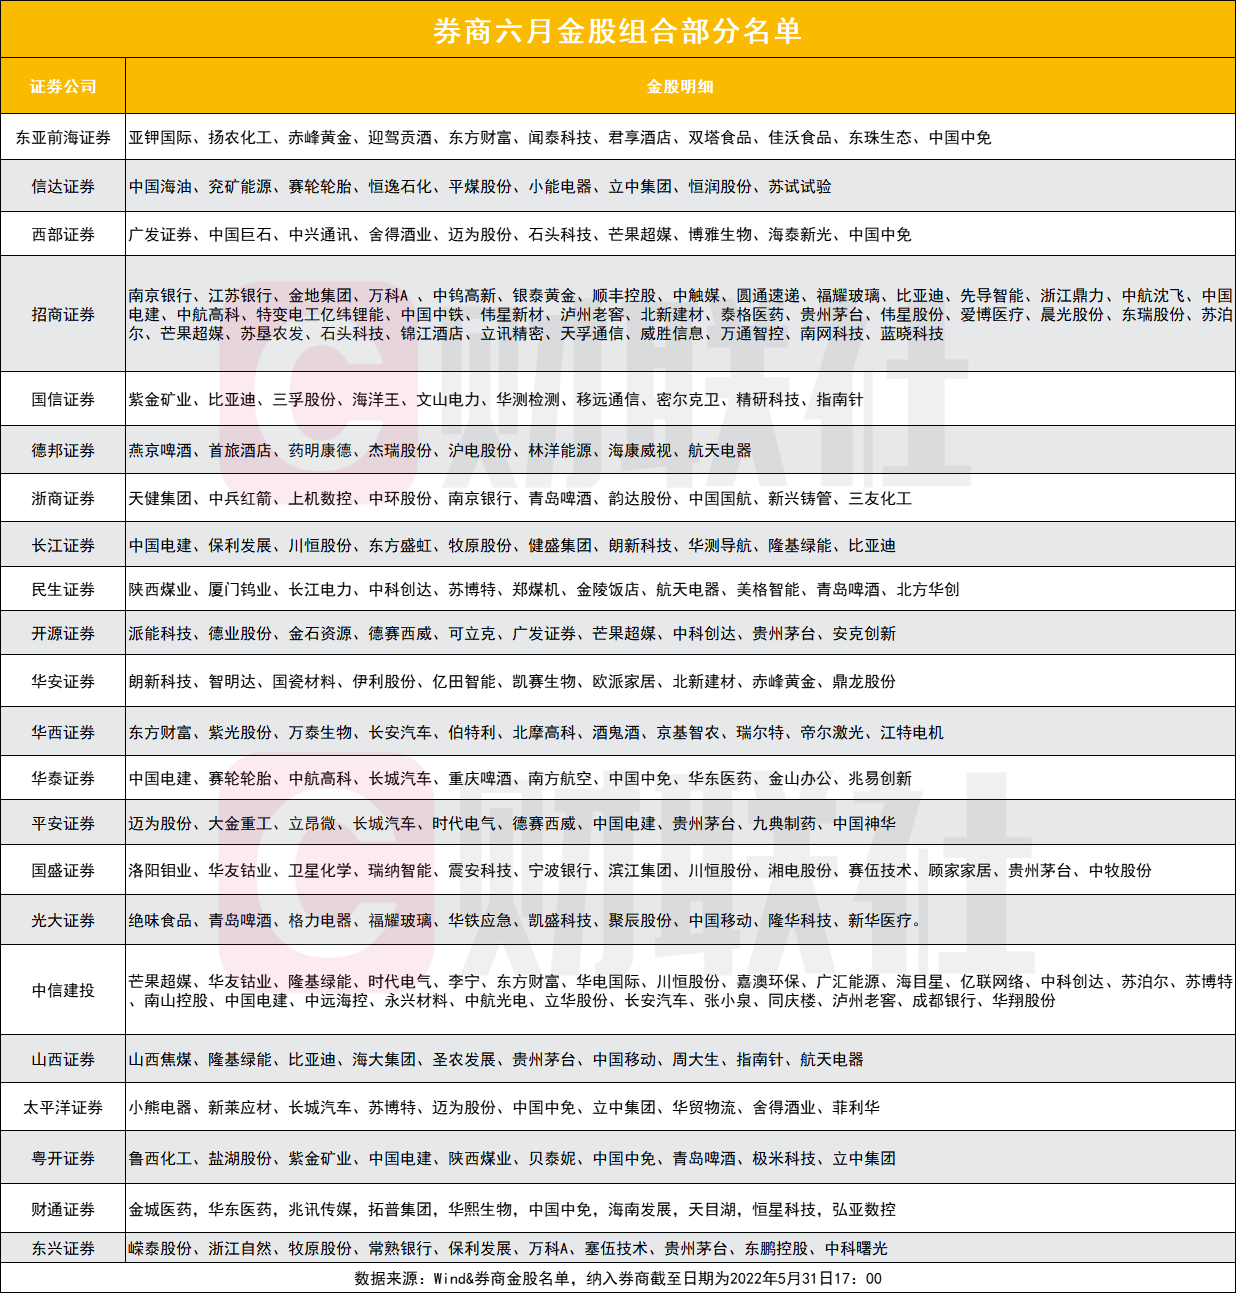Screen dimensions: 1237x1294
Task: Click 芒果超媒 in 中信建投 row
Action: coord(160,982)
